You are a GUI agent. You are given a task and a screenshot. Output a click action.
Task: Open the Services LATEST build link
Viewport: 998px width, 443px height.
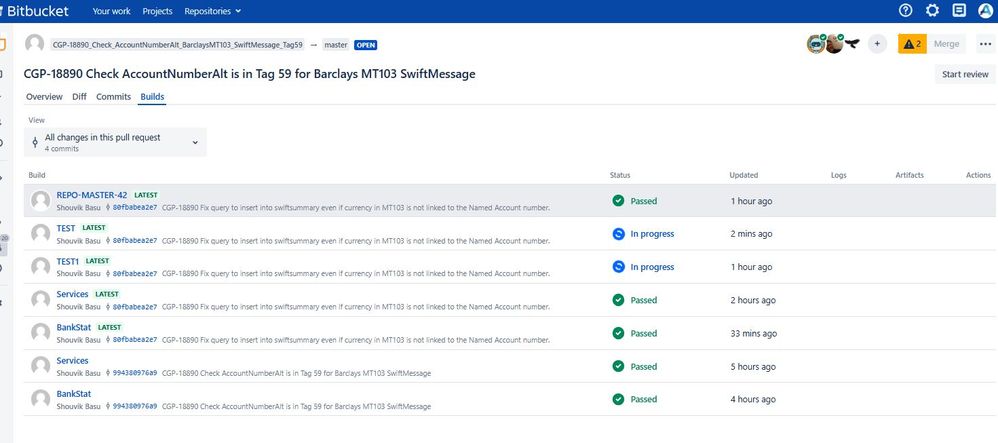pos(72,294)
